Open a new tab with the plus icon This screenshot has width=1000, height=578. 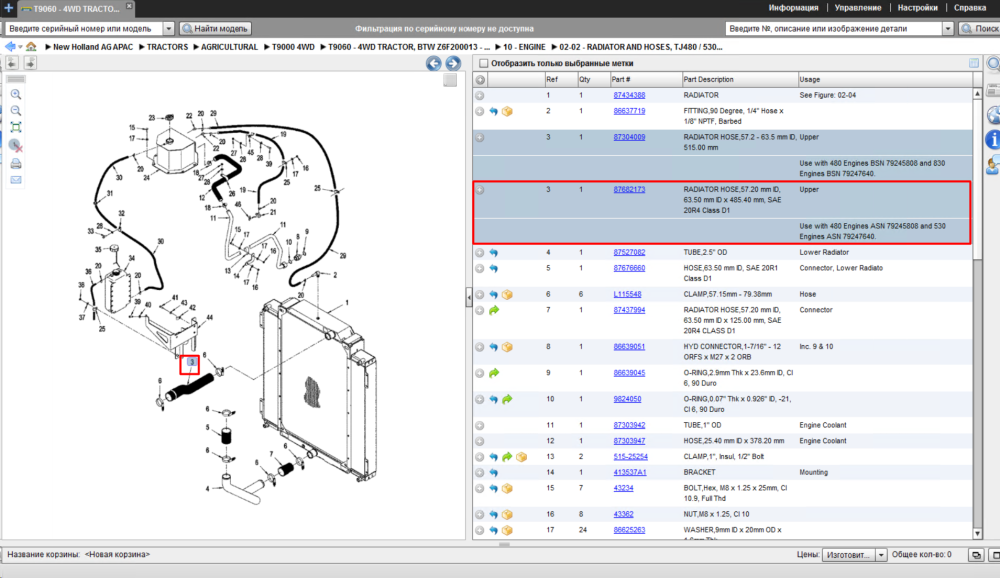[8, 8]
